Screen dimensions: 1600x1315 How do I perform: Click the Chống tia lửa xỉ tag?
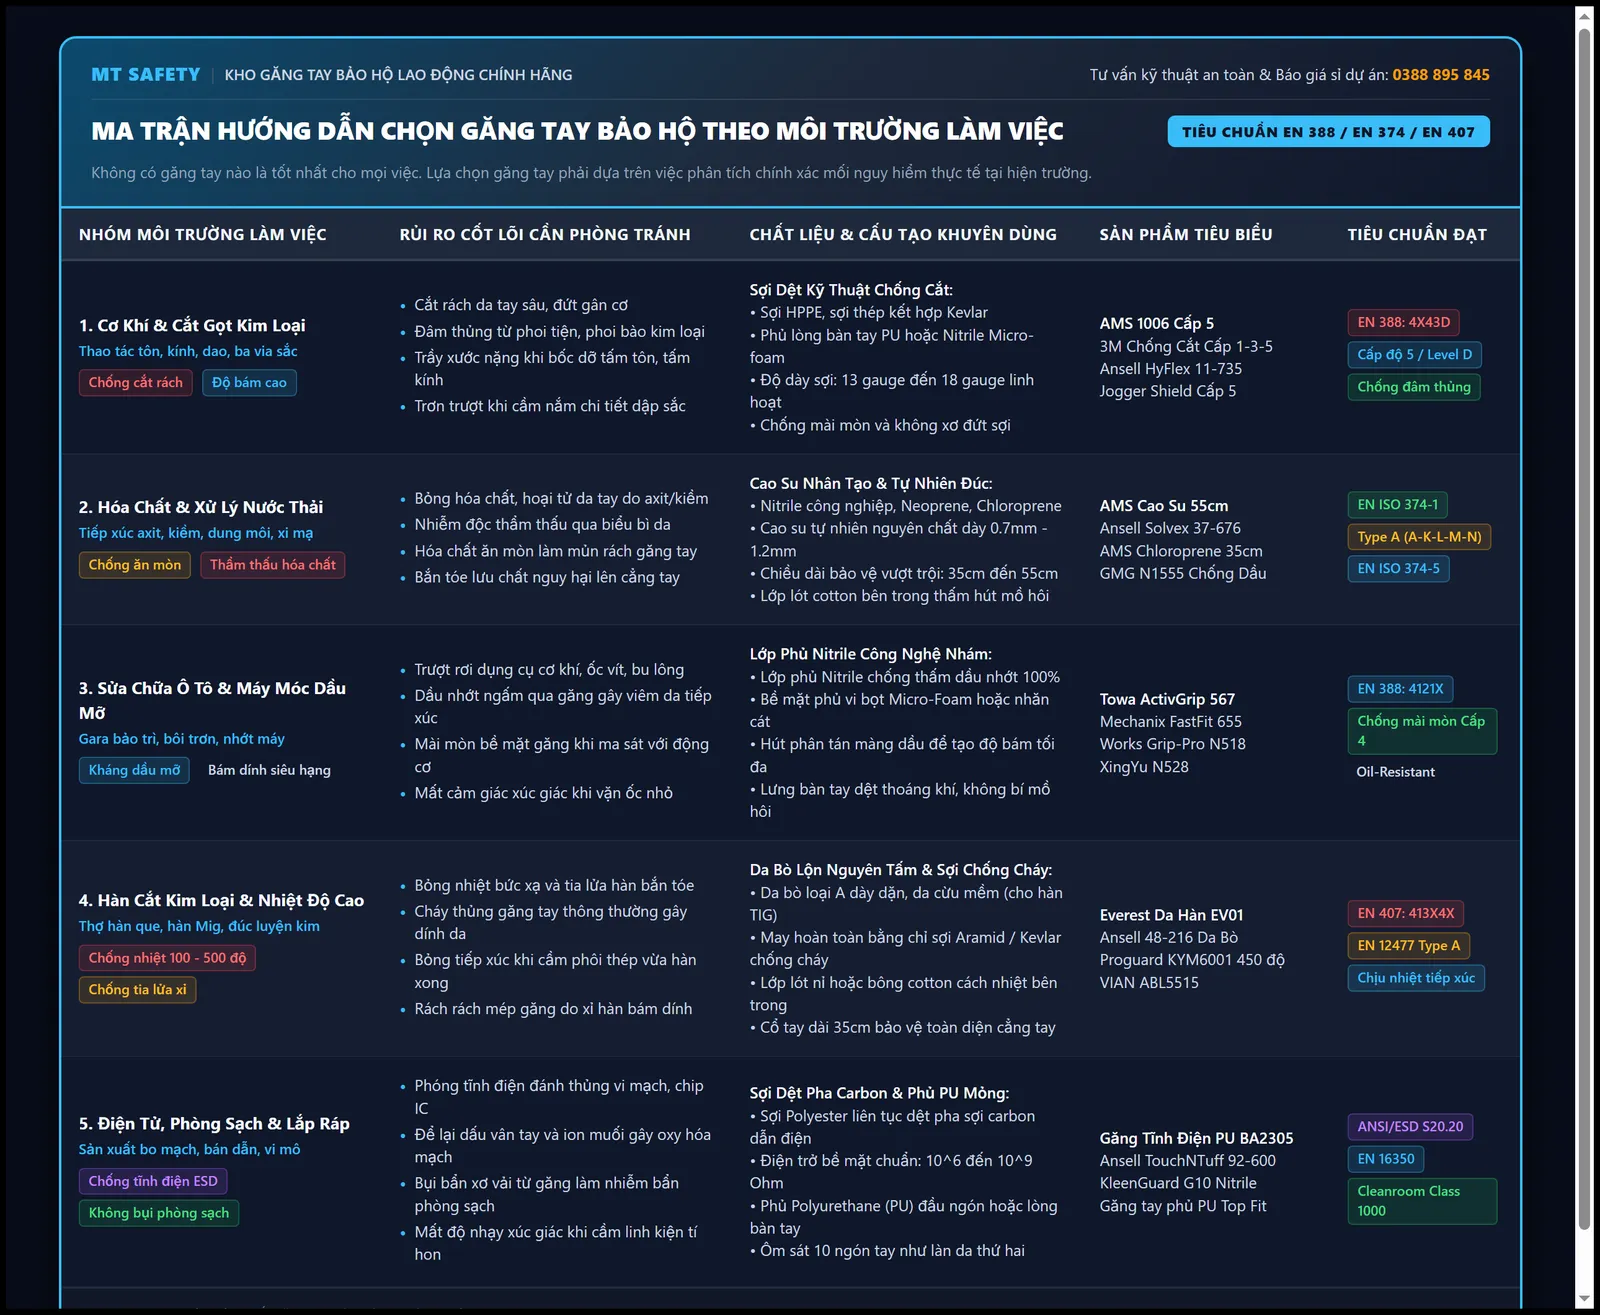[x=137, y=990]
